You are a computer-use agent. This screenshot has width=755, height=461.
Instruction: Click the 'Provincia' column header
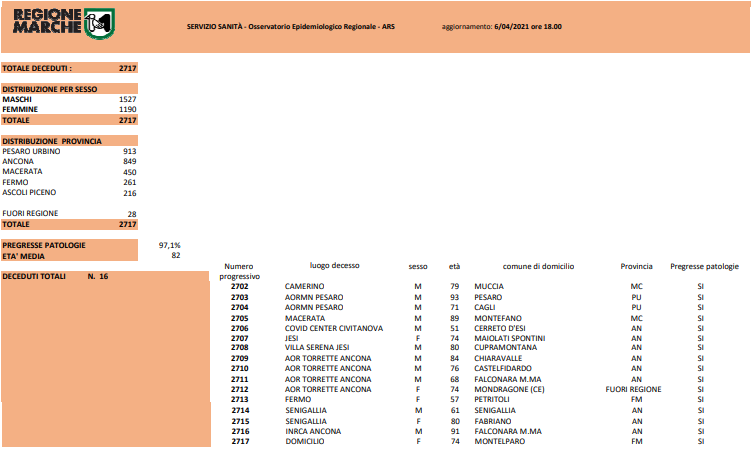point(637,266)
